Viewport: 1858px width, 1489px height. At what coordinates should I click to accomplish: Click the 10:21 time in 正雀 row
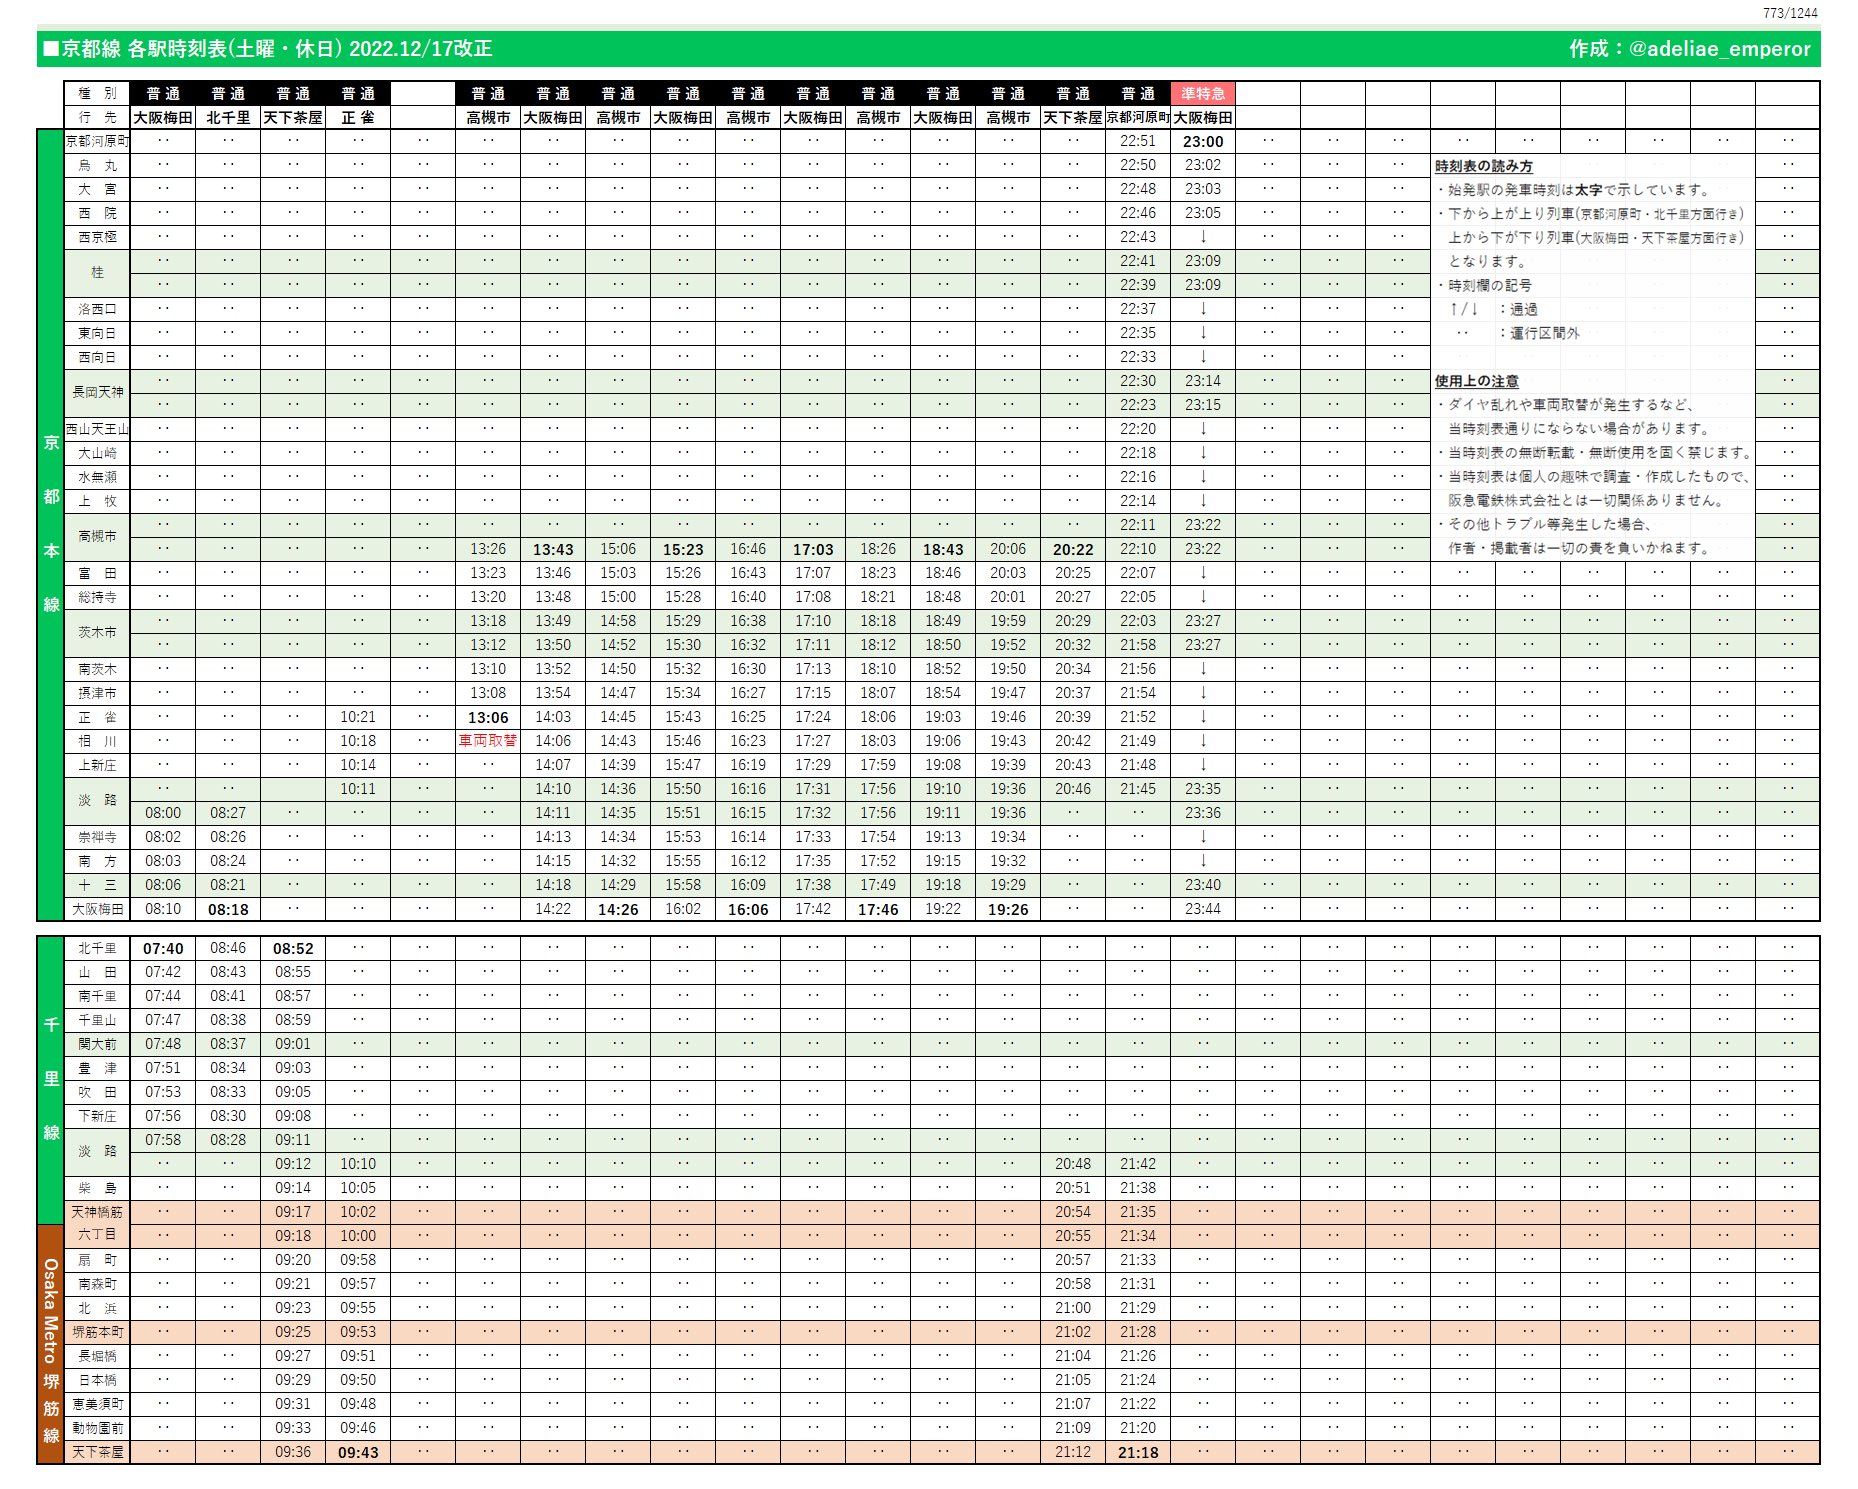point(358,717)
